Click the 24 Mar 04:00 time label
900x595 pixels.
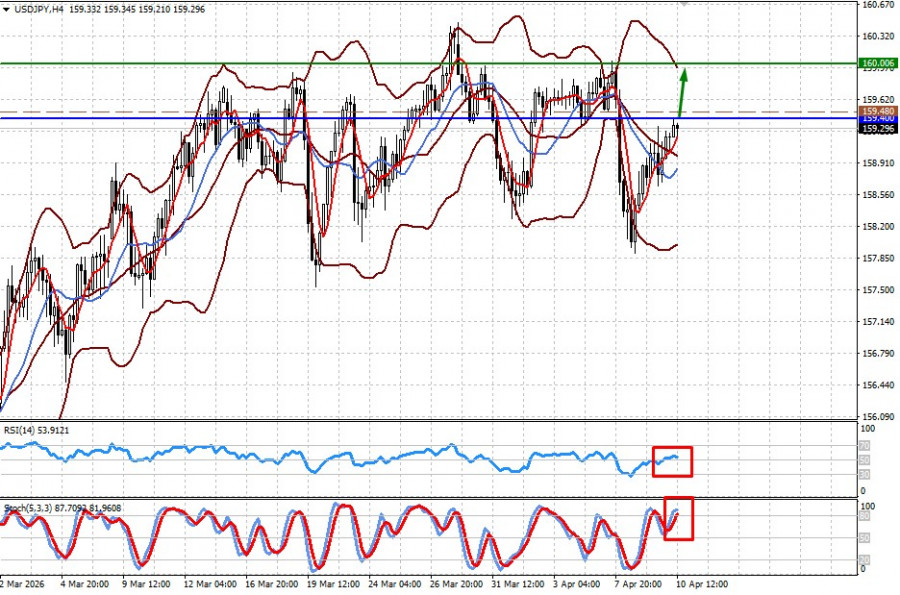pyautogui.click(x=395, y=584)
